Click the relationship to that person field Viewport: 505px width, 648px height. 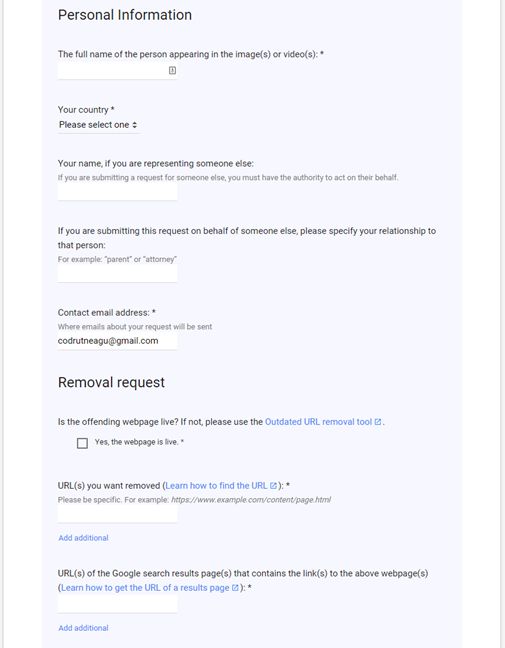(x=117, y=274)
